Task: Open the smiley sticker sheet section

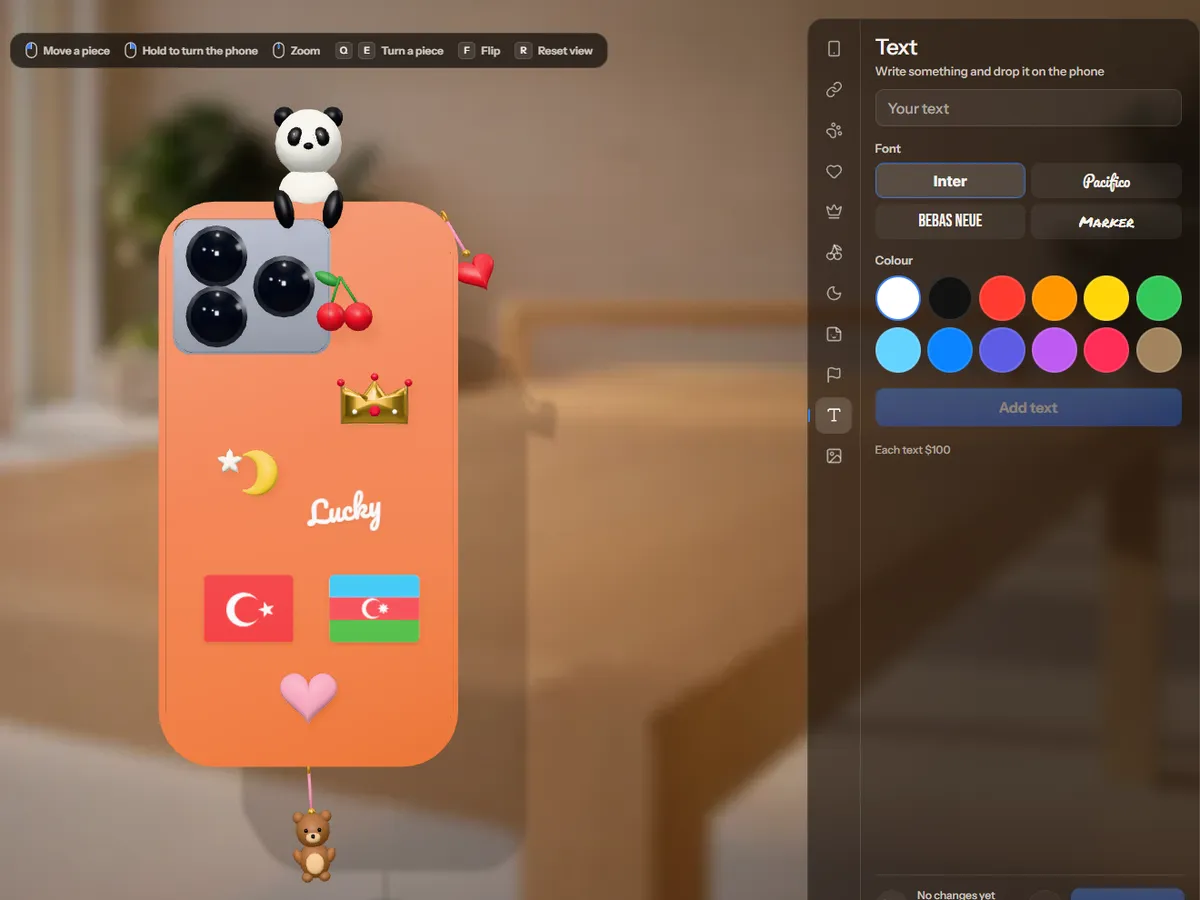Action: (834, 334)
